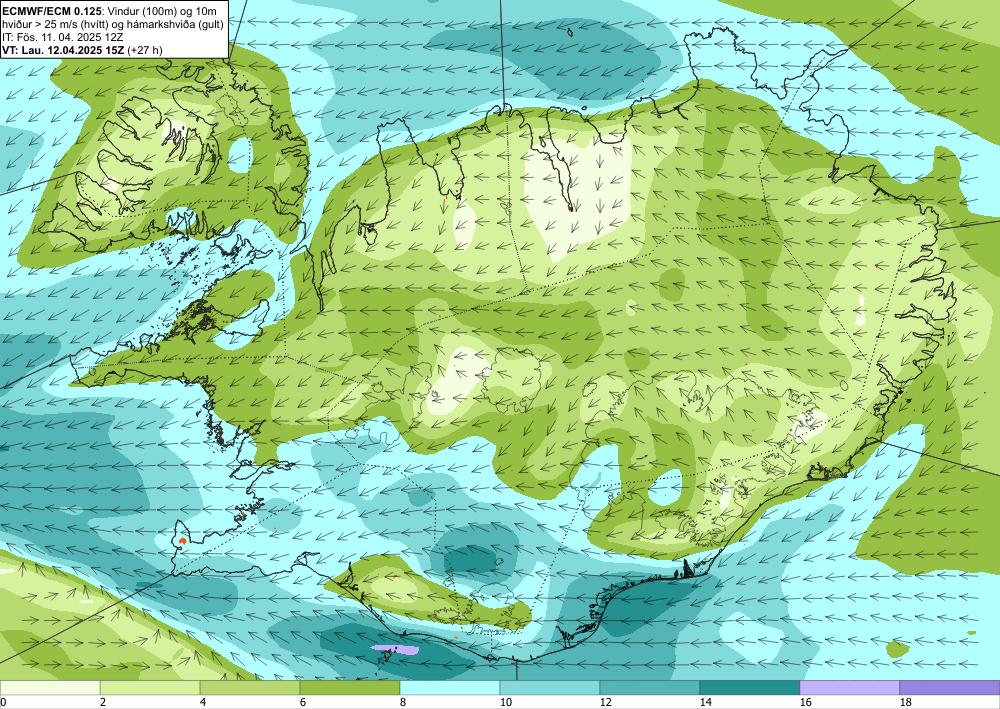
Task: Click the palest 0–2 m/s legend swatch
Action: click(x=50, y=687)
